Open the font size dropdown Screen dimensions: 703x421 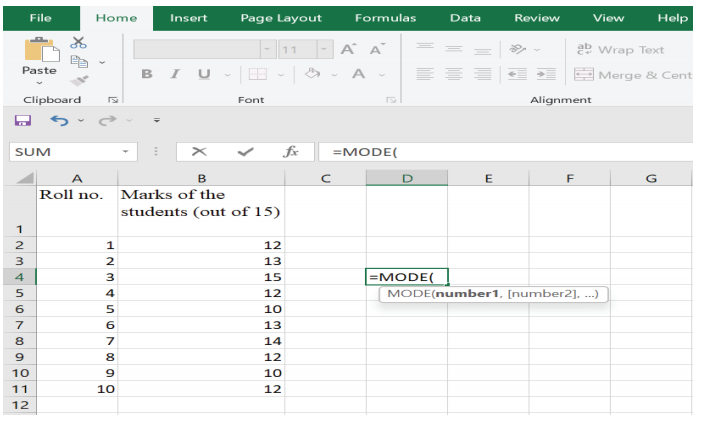click(x=326, y=49)
